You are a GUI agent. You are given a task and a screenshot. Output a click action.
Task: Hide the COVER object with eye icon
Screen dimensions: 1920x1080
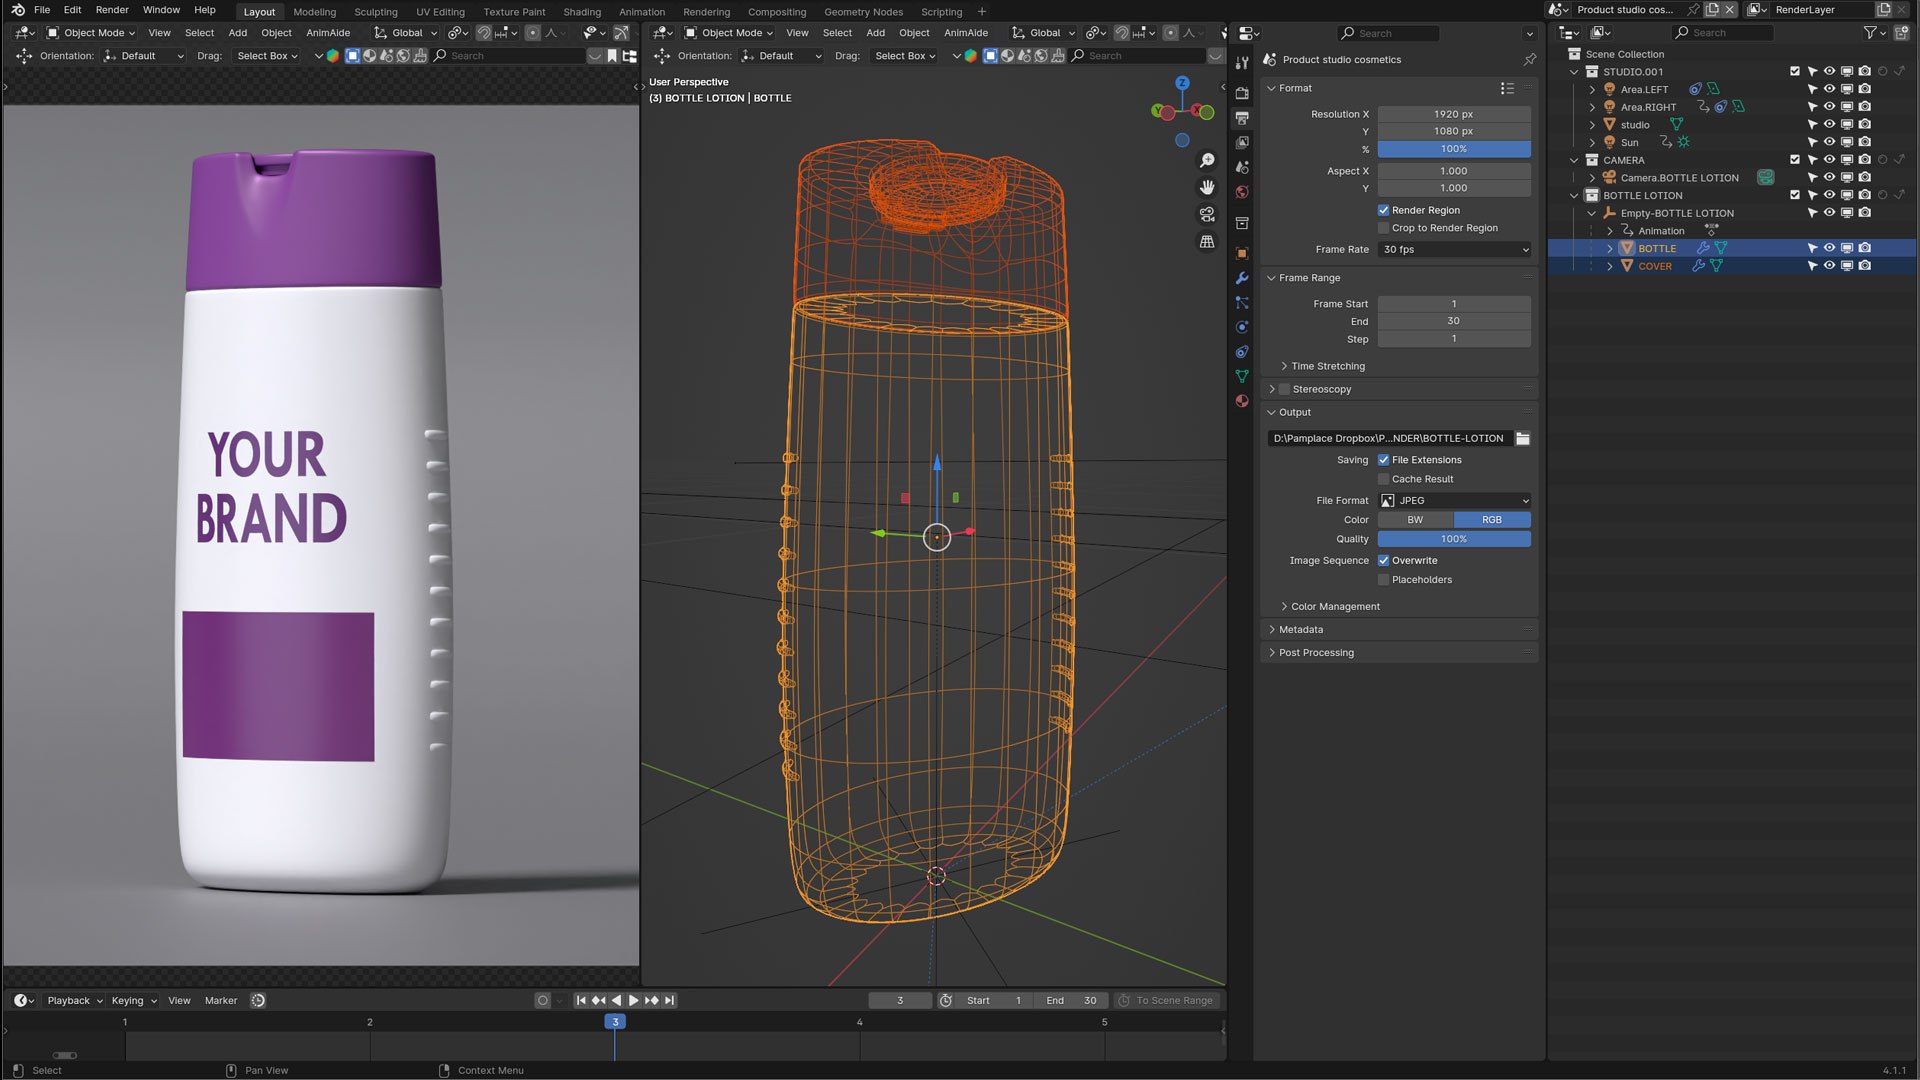[1829, 266]
